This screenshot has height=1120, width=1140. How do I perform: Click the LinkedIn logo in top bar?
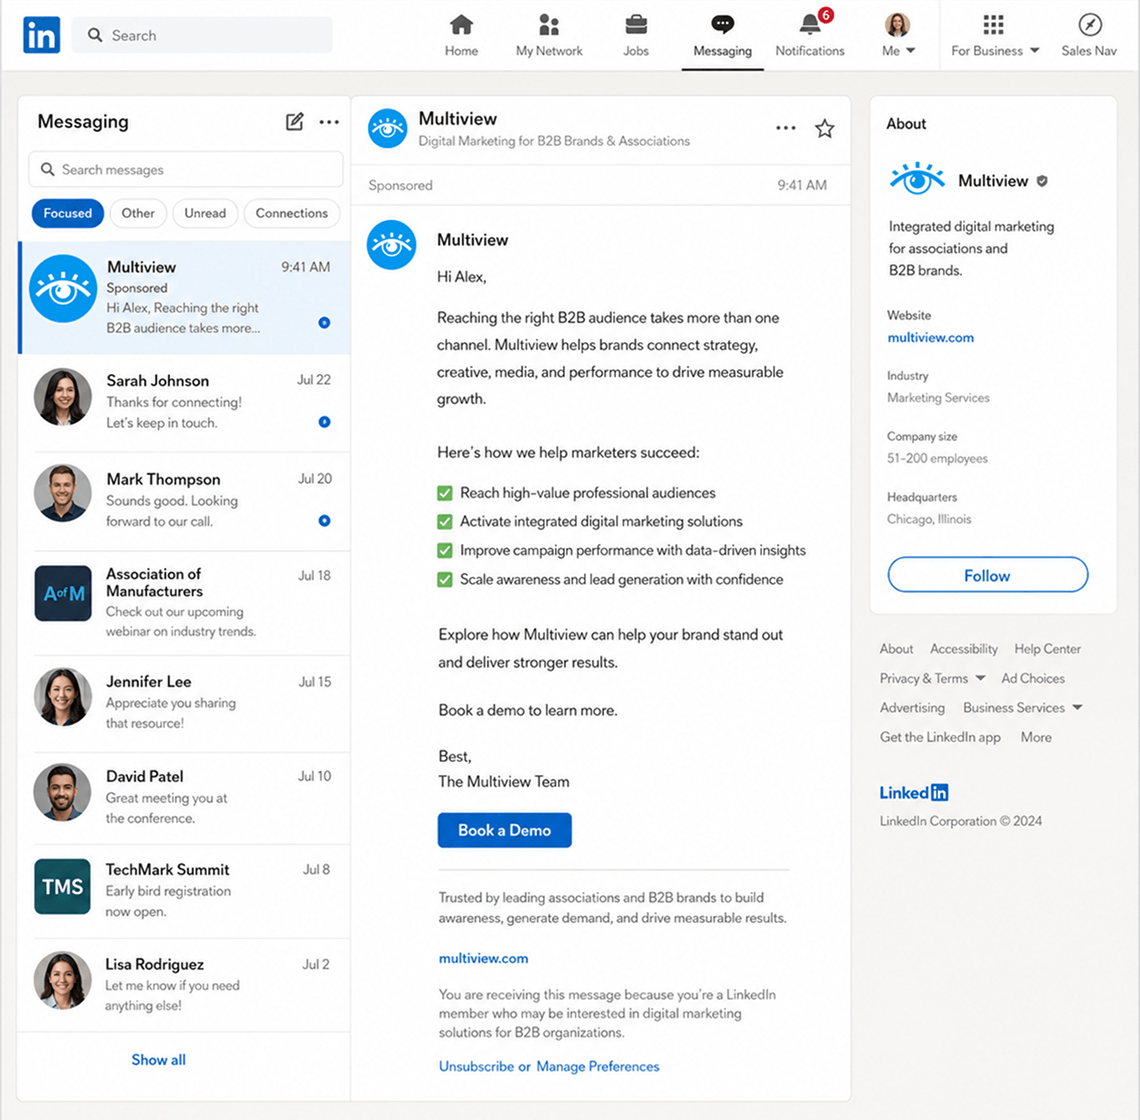point(41,35)
